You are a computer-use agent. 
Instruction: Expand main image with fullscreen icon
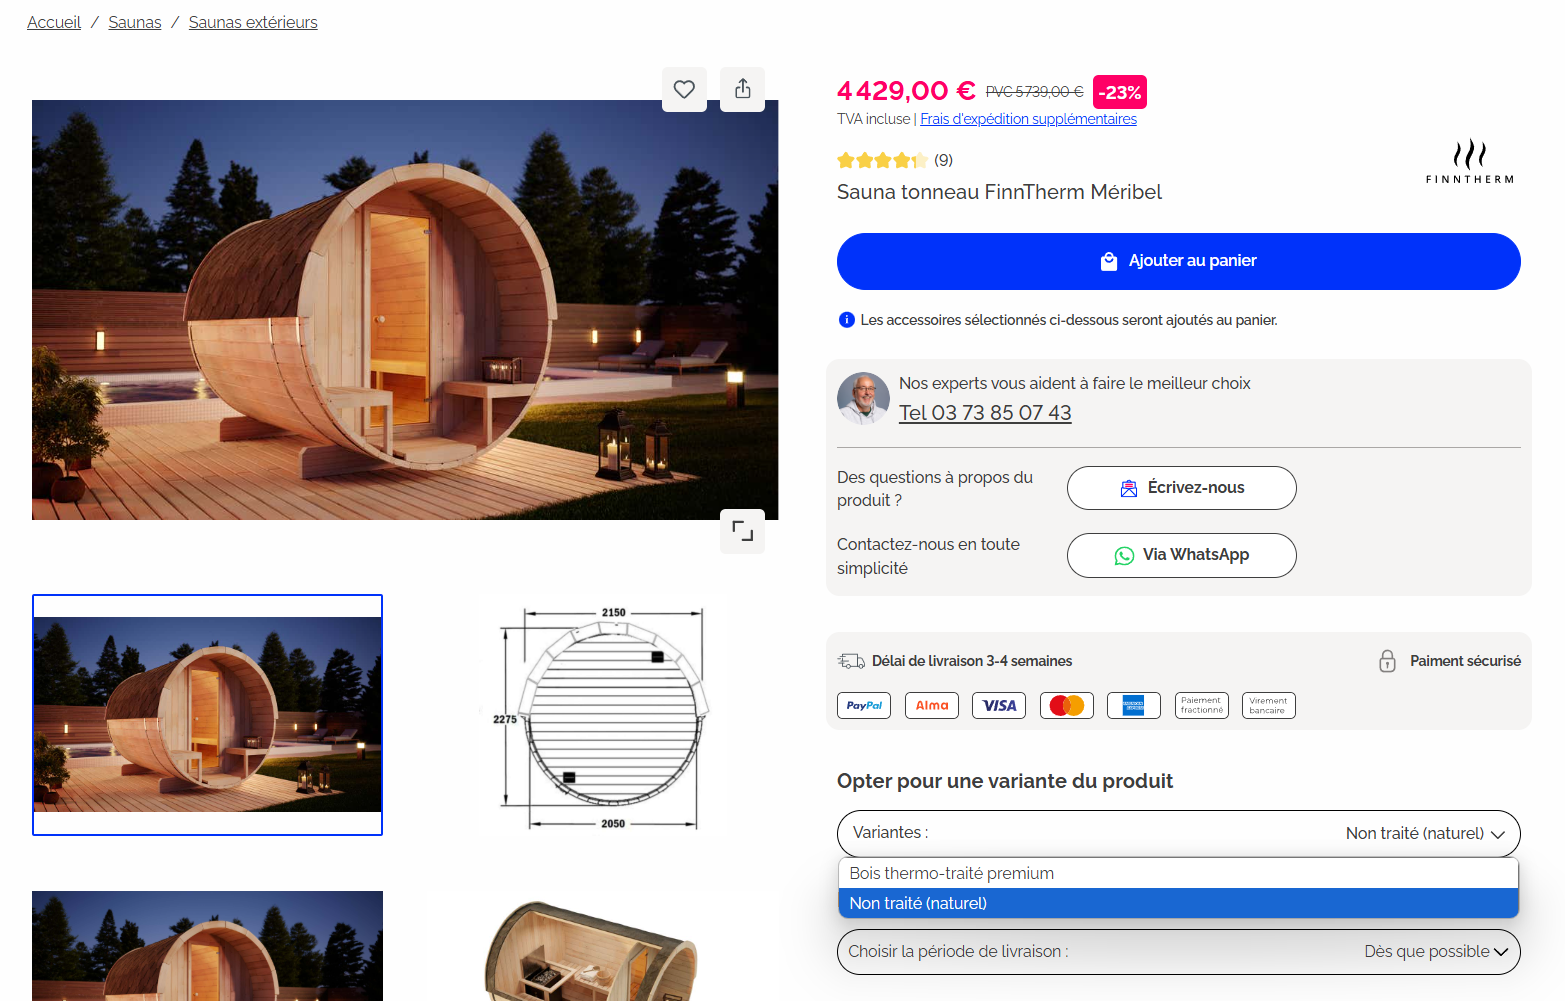[x=742, y=531]
